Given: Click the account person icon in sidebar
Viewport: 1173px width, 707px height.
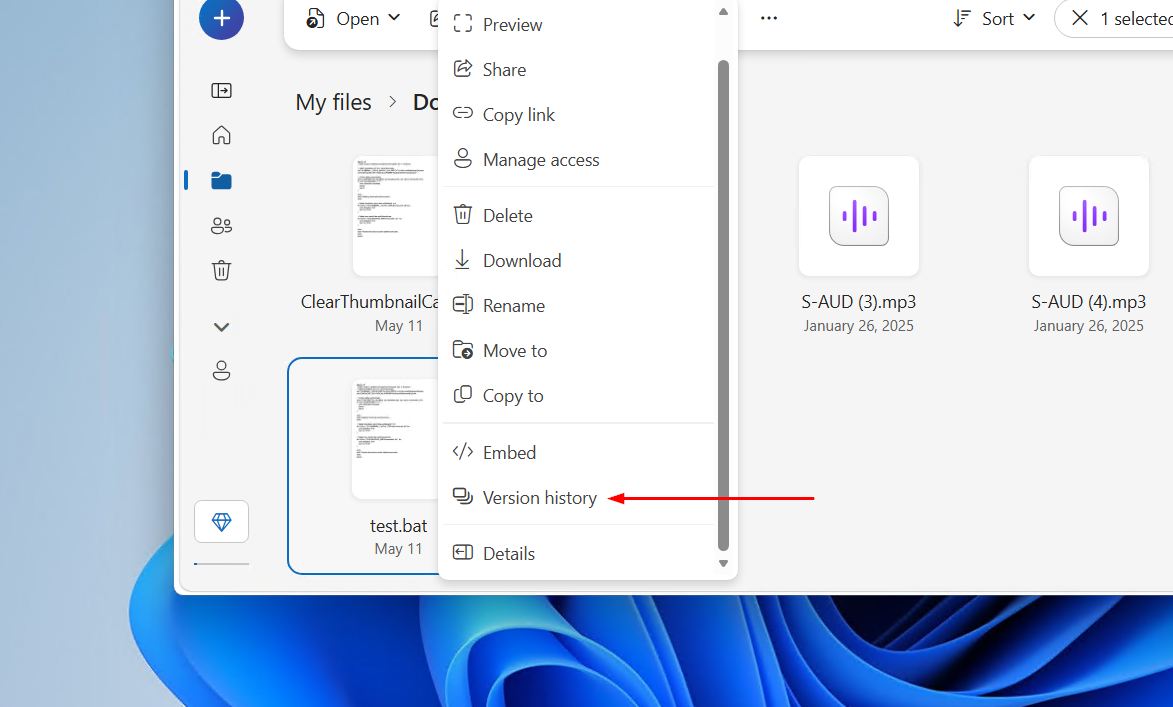Looking at the screenshot, I should click(x=221, y=370).
